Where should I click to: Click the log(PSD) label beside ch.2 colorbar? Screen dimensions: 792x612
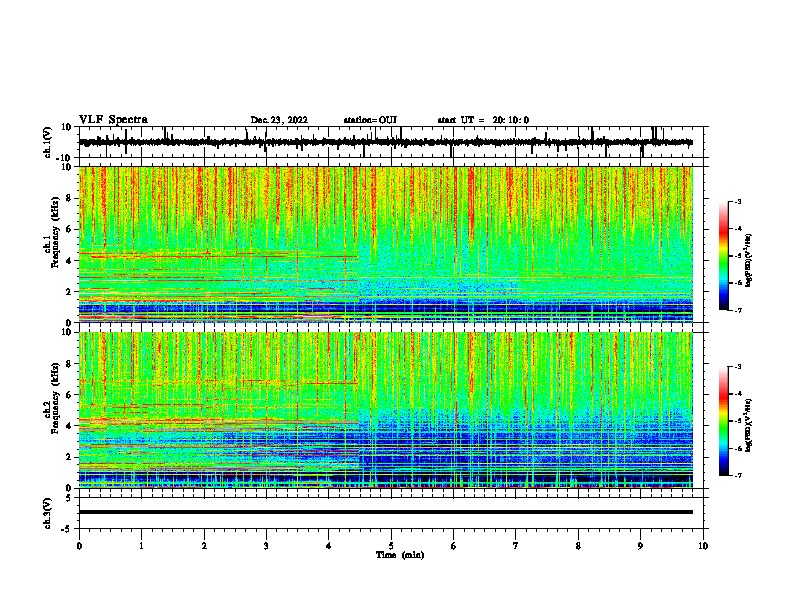749,425
